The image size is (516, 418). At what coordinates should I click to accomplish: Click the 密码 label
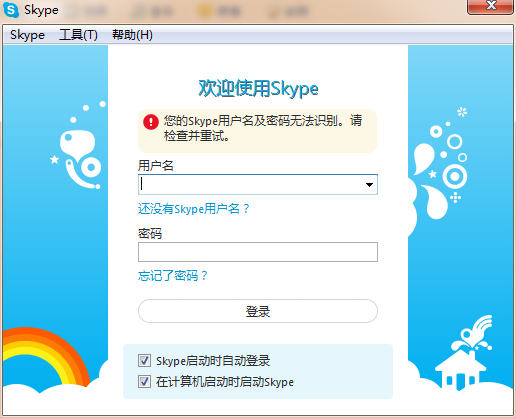[150, 233]
